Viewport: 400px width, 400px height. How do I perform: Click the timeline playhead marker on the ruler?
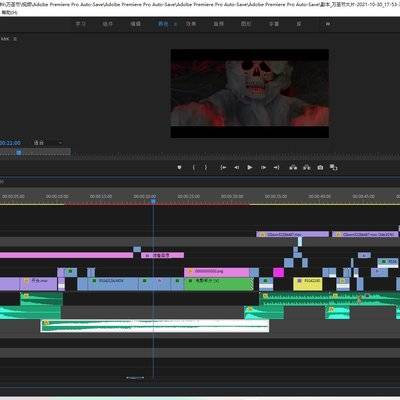153,201
